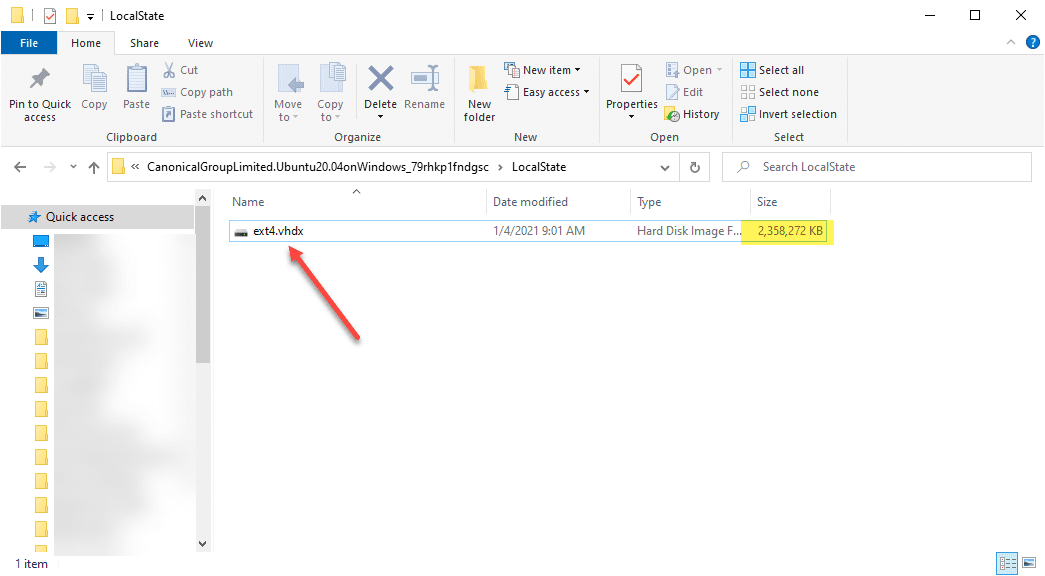Select Paste shortcut option
Image resolution: width=1045 pixels, height=576 pixels.
coord(208,114)
